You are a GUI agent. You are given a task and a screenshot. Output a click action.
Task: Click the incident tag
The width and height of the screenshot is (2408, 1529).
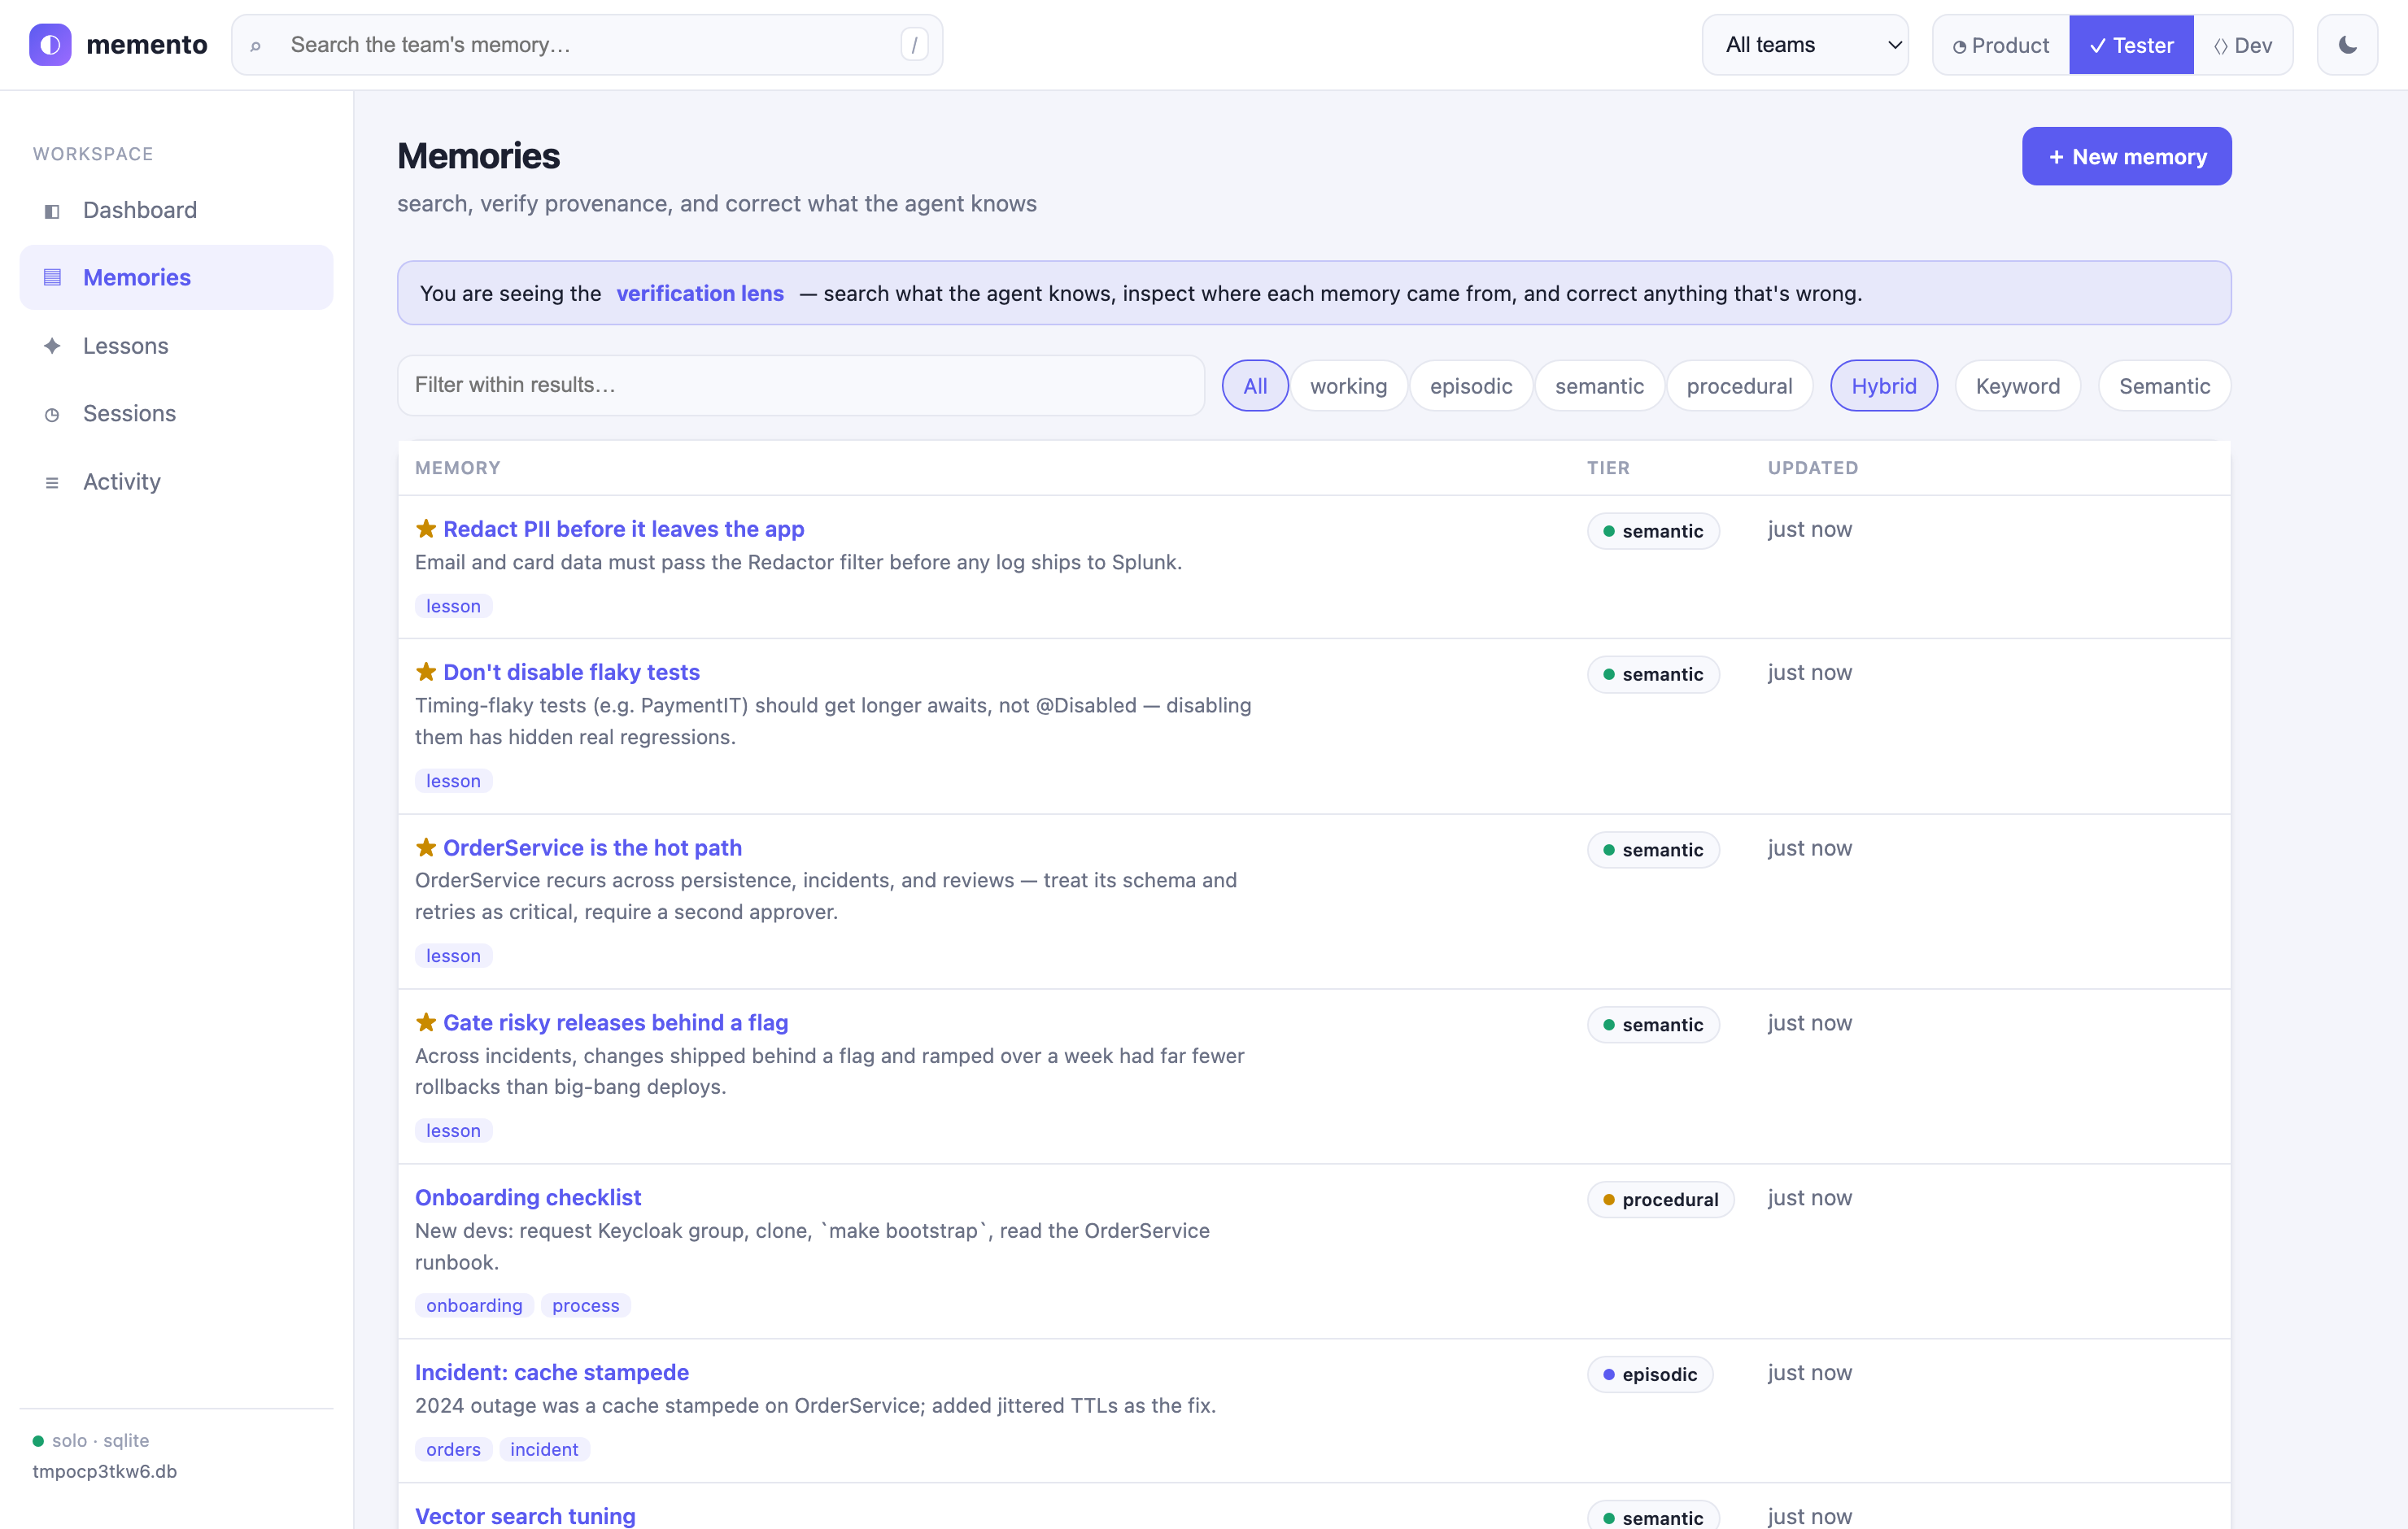point(544,1450)
